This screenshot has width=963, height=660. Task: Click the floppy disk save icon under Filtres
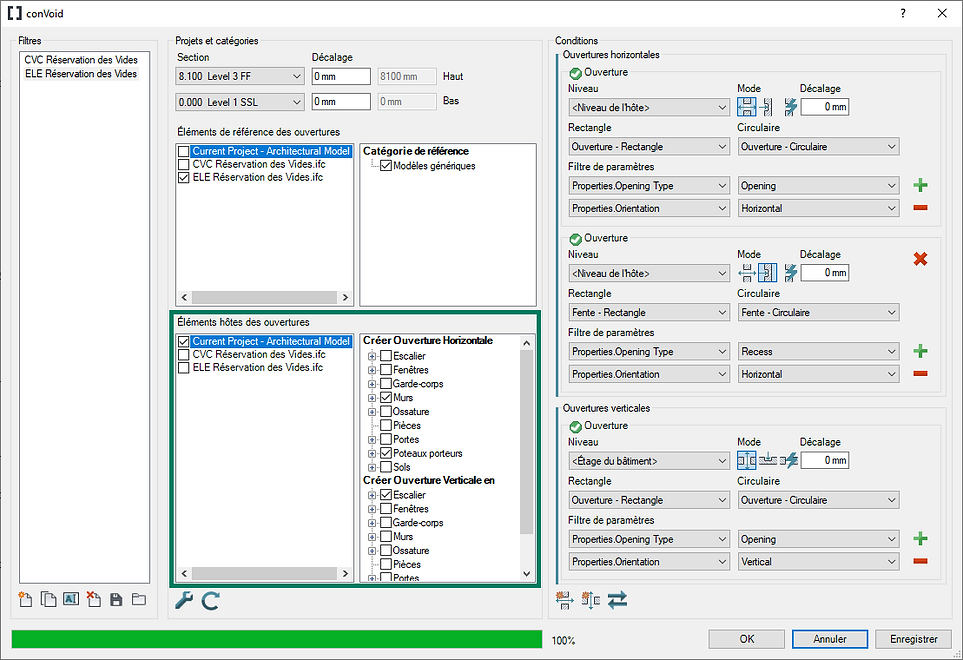click(x=116, y=600)
